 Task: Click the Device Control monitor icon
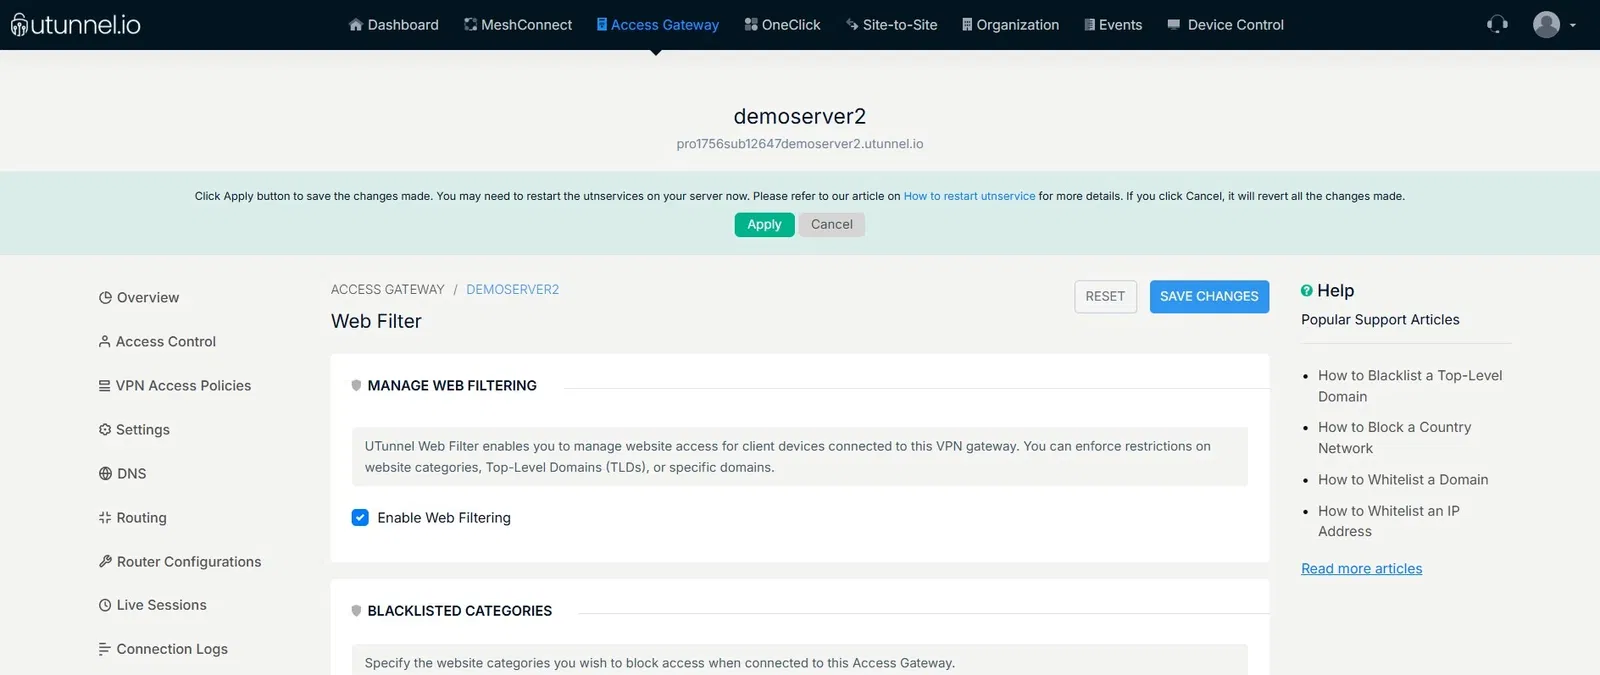tap(1174, 25)
